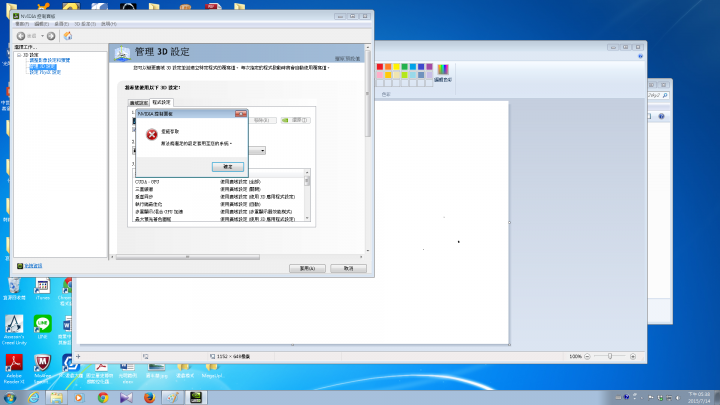Launch Google Chrome from taskbar
The width and height of the screenshot is (720, 405).
click(x=103, y=398)
